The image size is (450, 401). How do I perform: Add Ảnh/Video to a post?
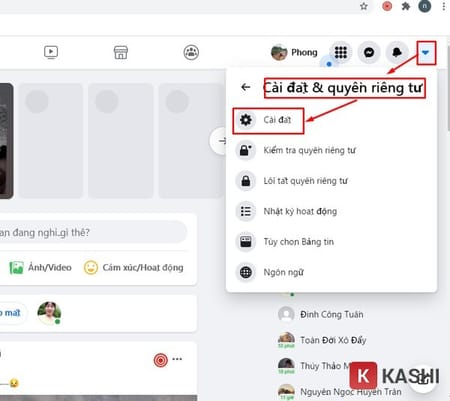coord(40,268)
